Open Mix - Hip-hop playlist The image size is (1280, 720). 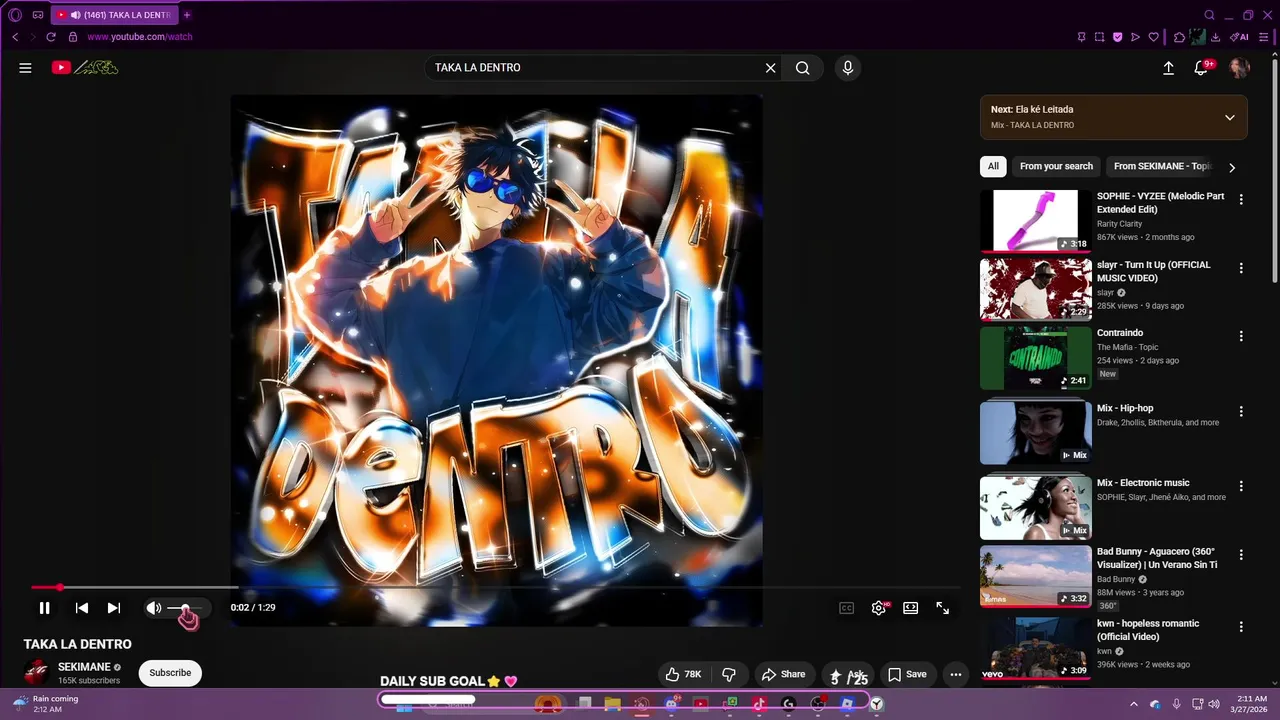pyautogui.click(x=1036, y=433)
